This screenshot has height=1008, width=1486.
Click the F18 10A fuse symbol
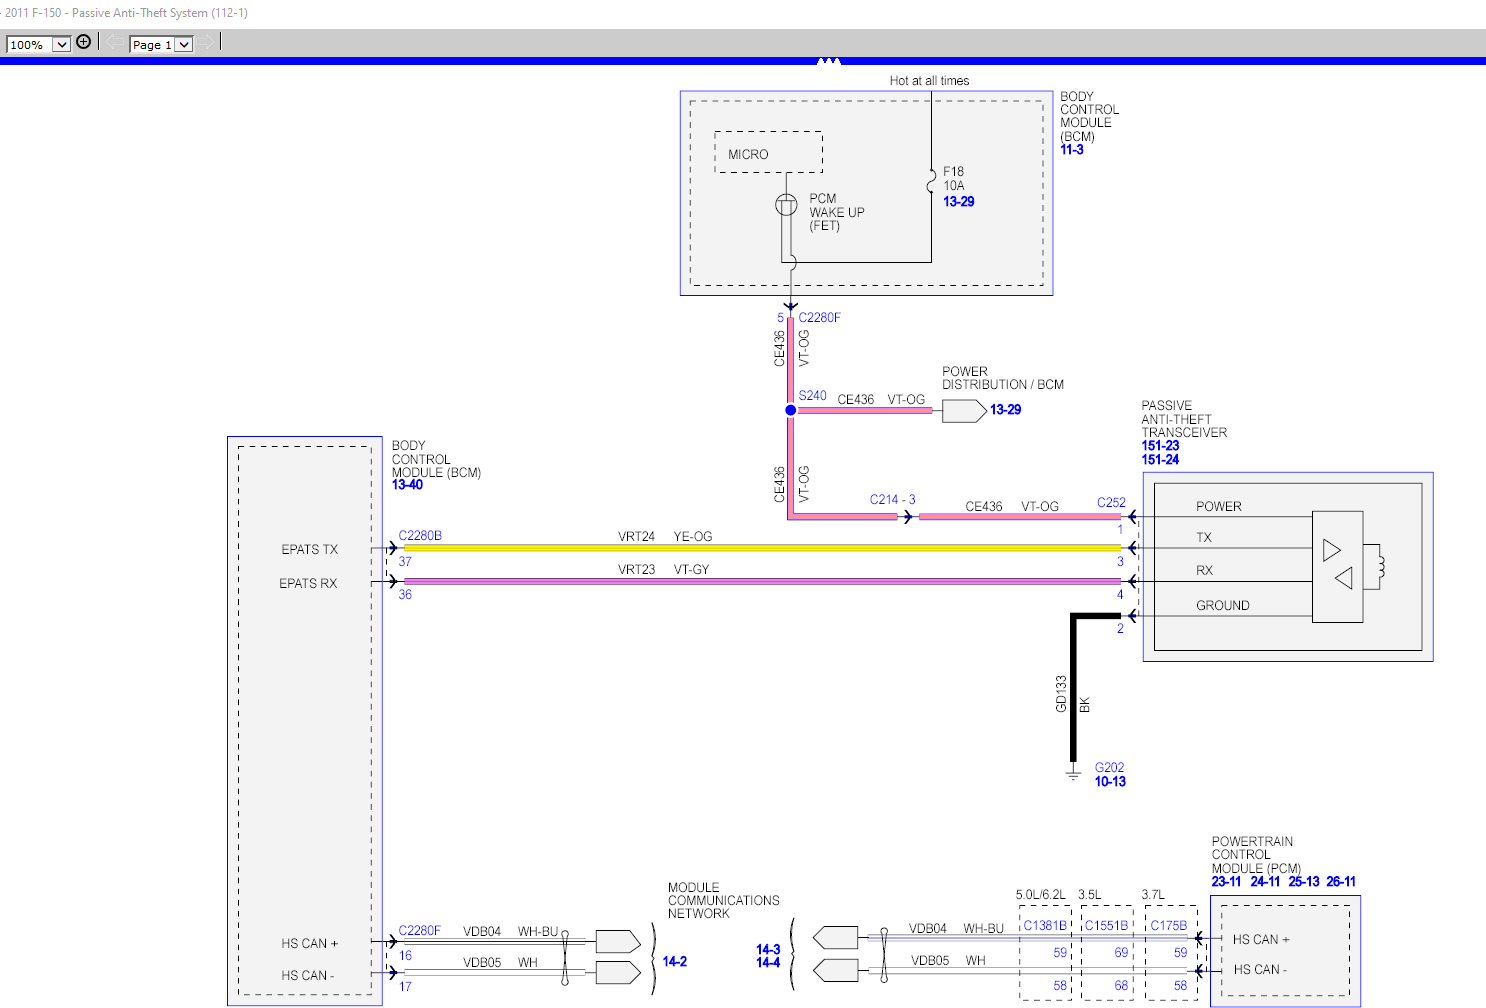[931, 181]
